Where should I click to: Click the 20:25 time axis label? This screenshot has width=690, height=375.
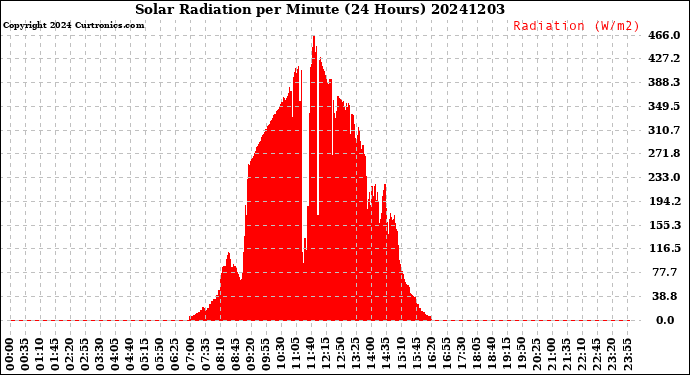point(536,354)
